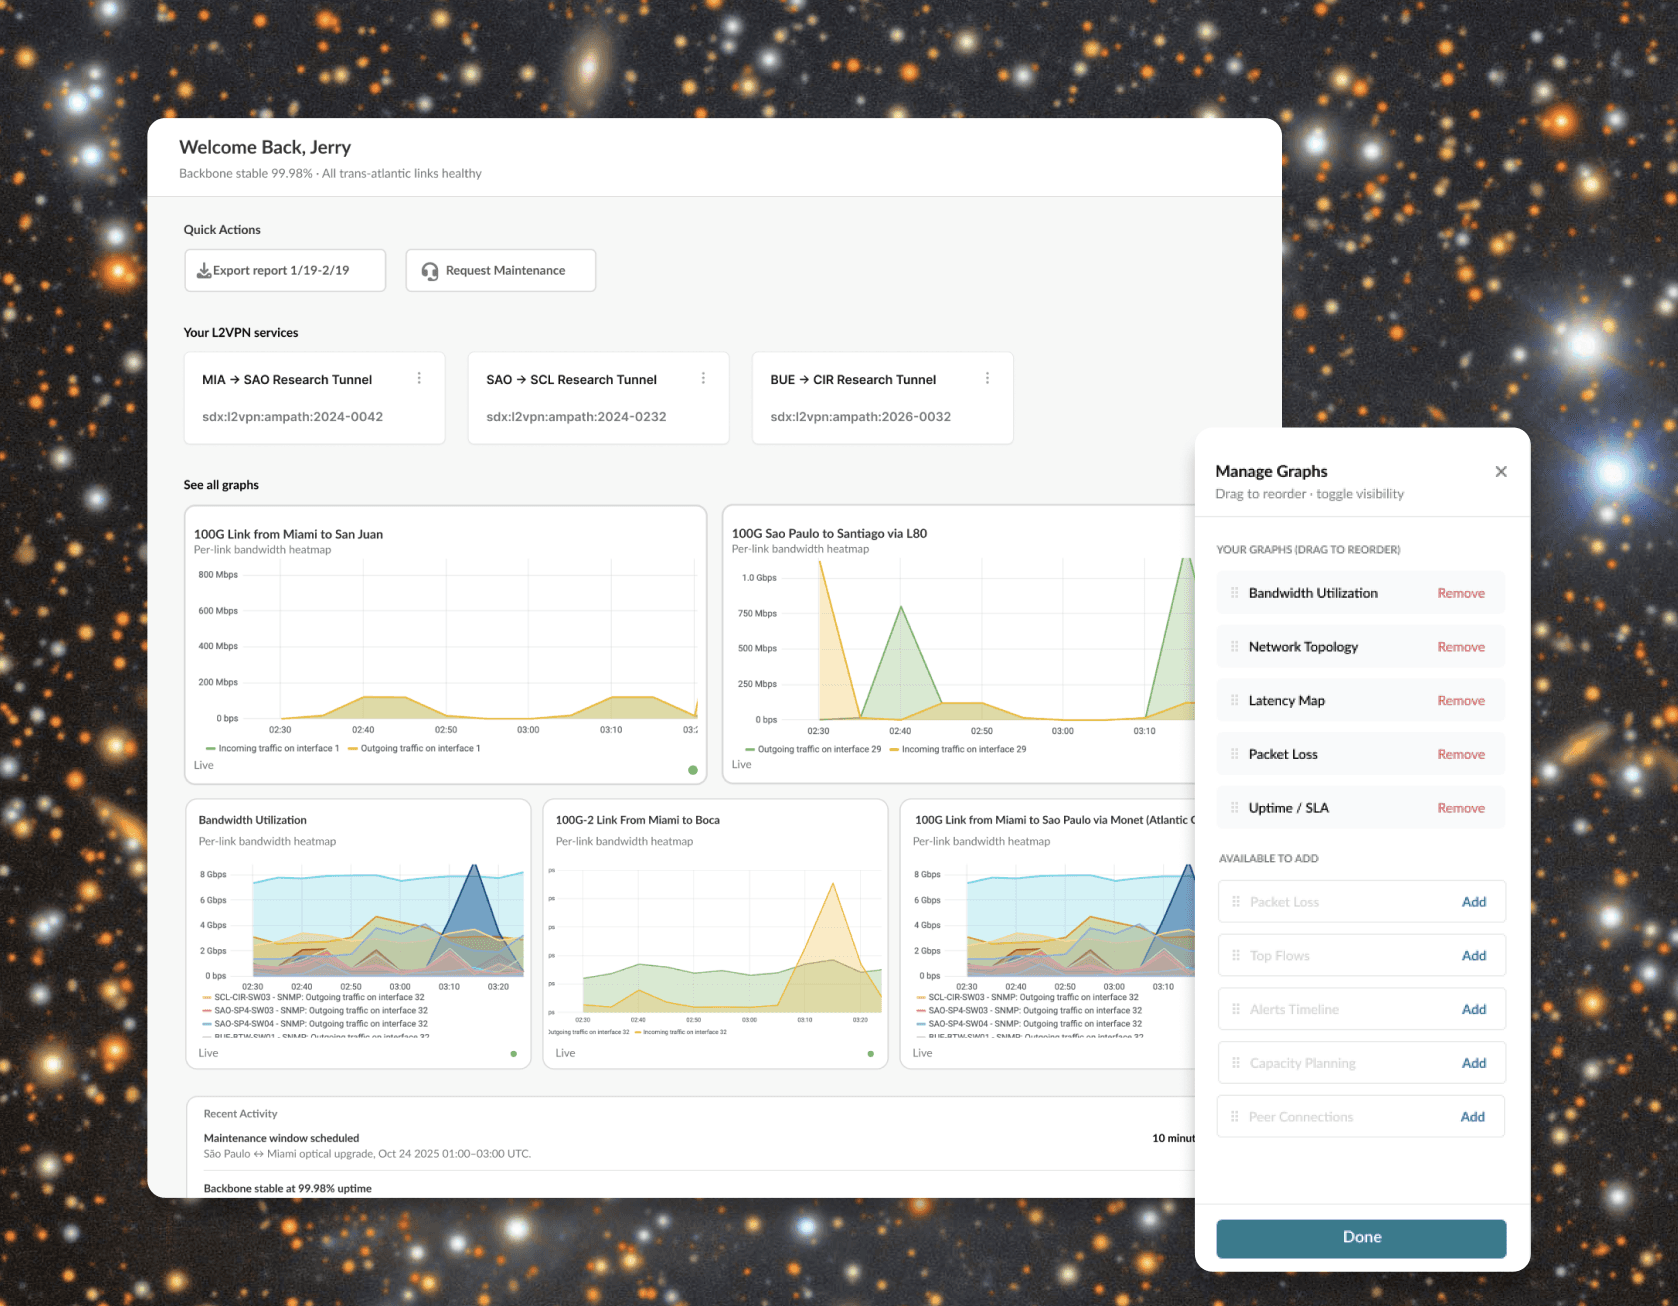This screenshot has height=1306, width=1678.
Task: Open BUE → CIR Research Tunnel card
Action: coord(882,398)
